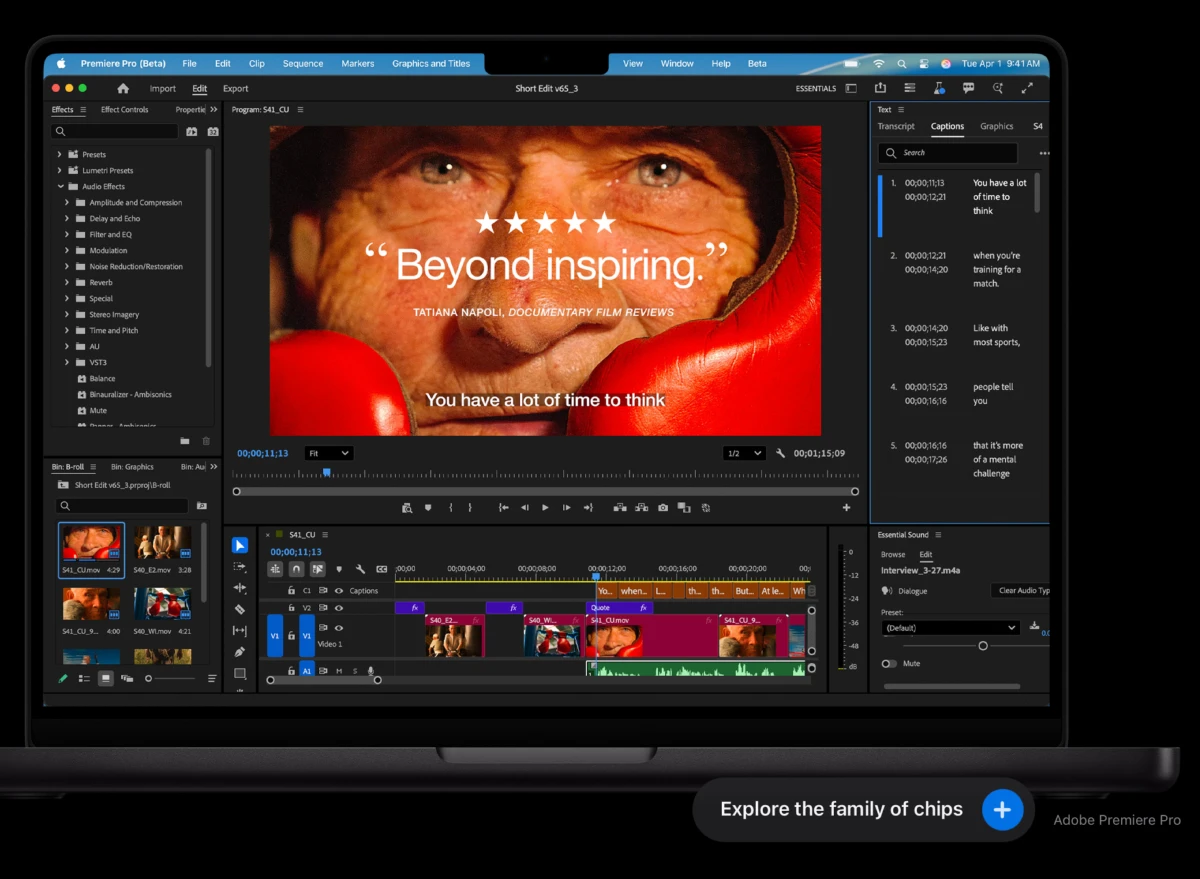Click the New Bin folder icon in Effects panel

[x=185, y=441]
